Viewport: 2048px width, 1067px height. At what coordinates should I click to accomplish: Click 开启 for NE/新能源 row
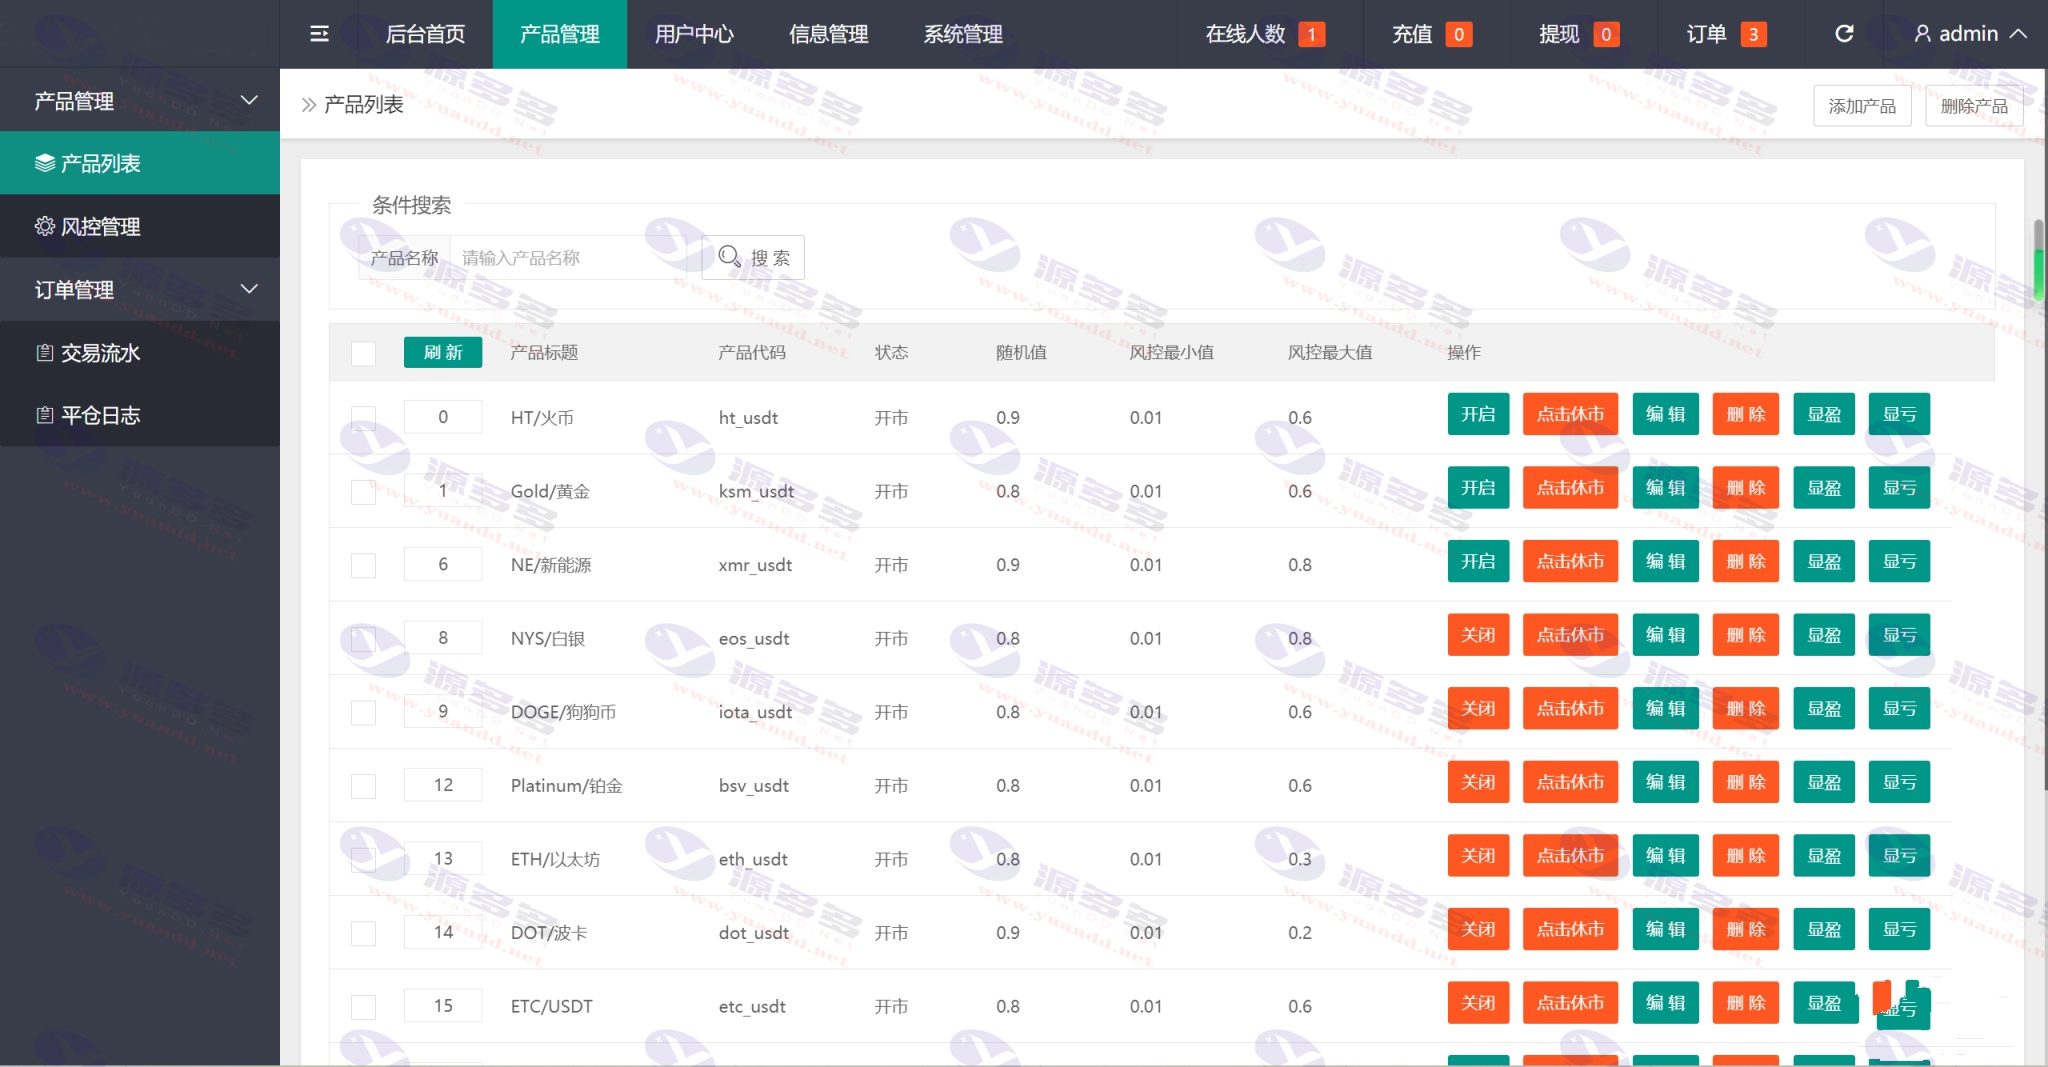[x=1478, y=561]
